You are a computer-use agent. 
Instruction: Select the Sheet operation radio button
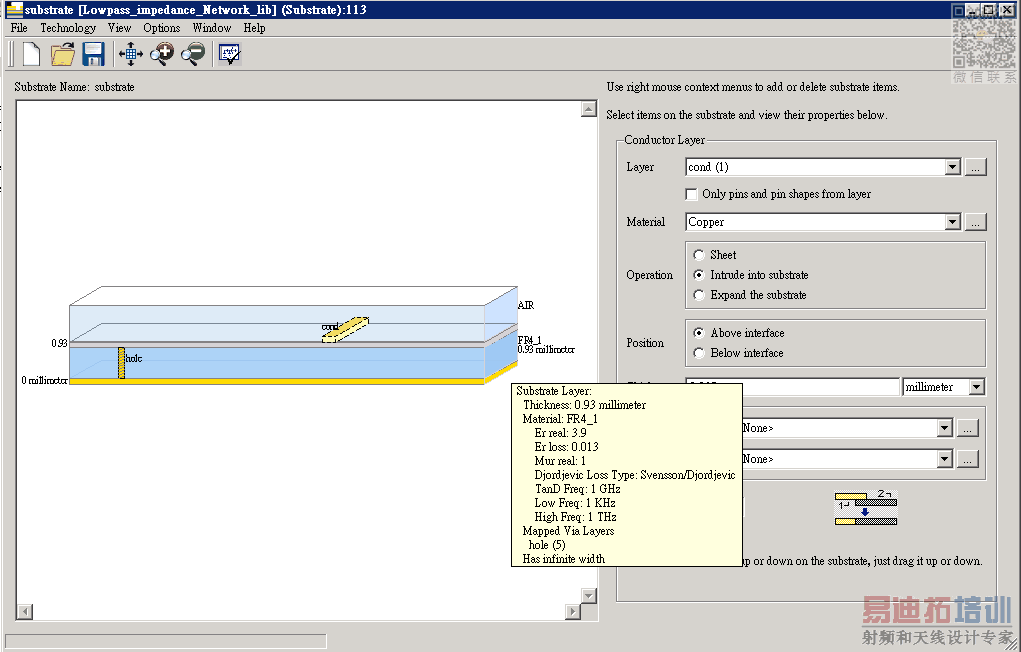[x=699, y=255]
